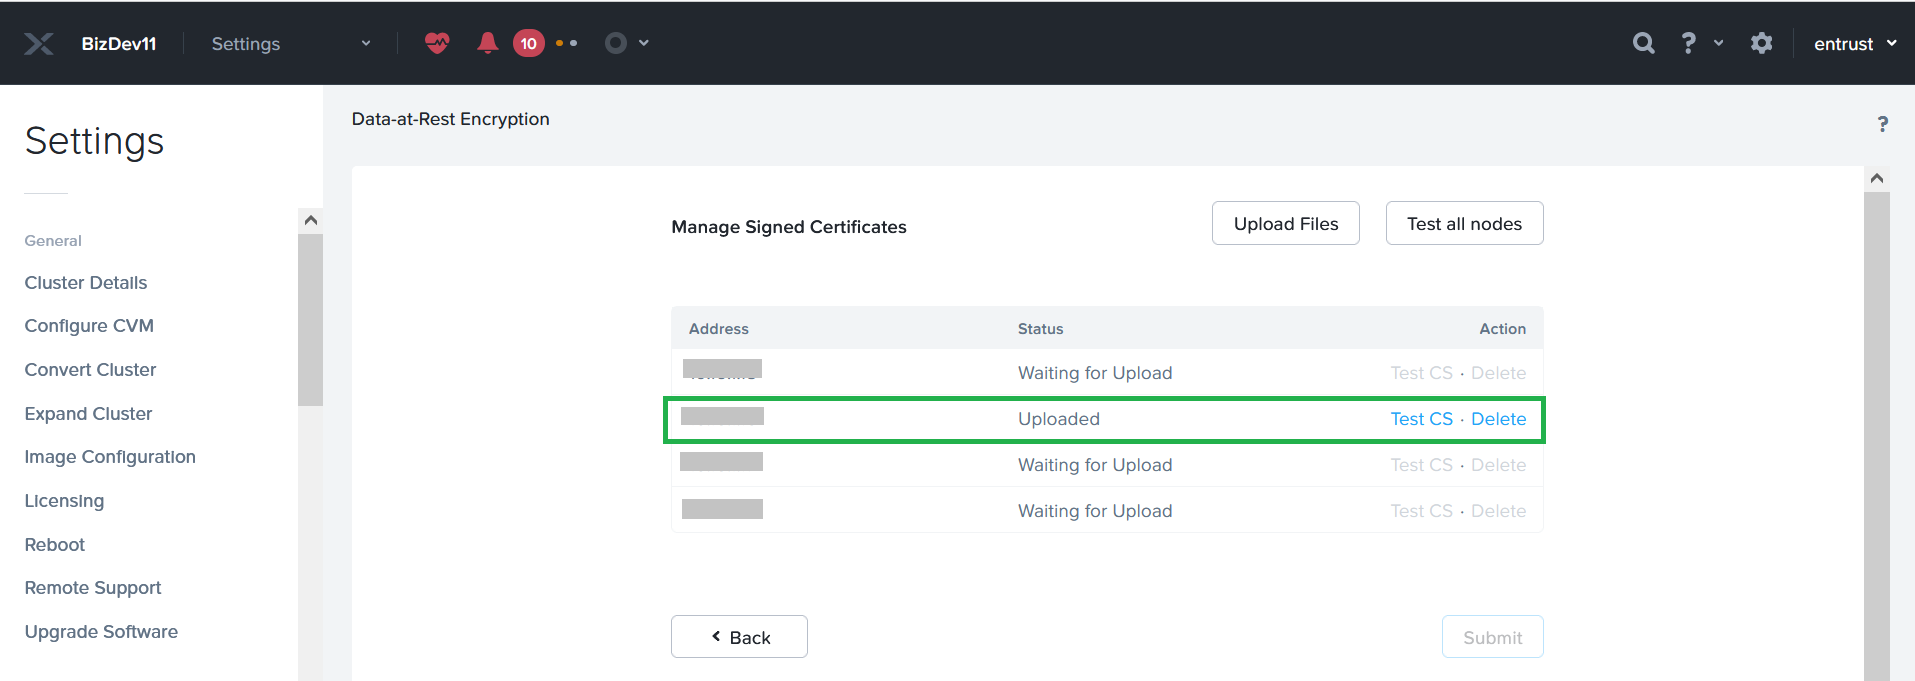Image resolution: width=1915 pixels, height=681 pixels.
Task: Open the search magnifier icon
Action: [x=1643, y=43]
